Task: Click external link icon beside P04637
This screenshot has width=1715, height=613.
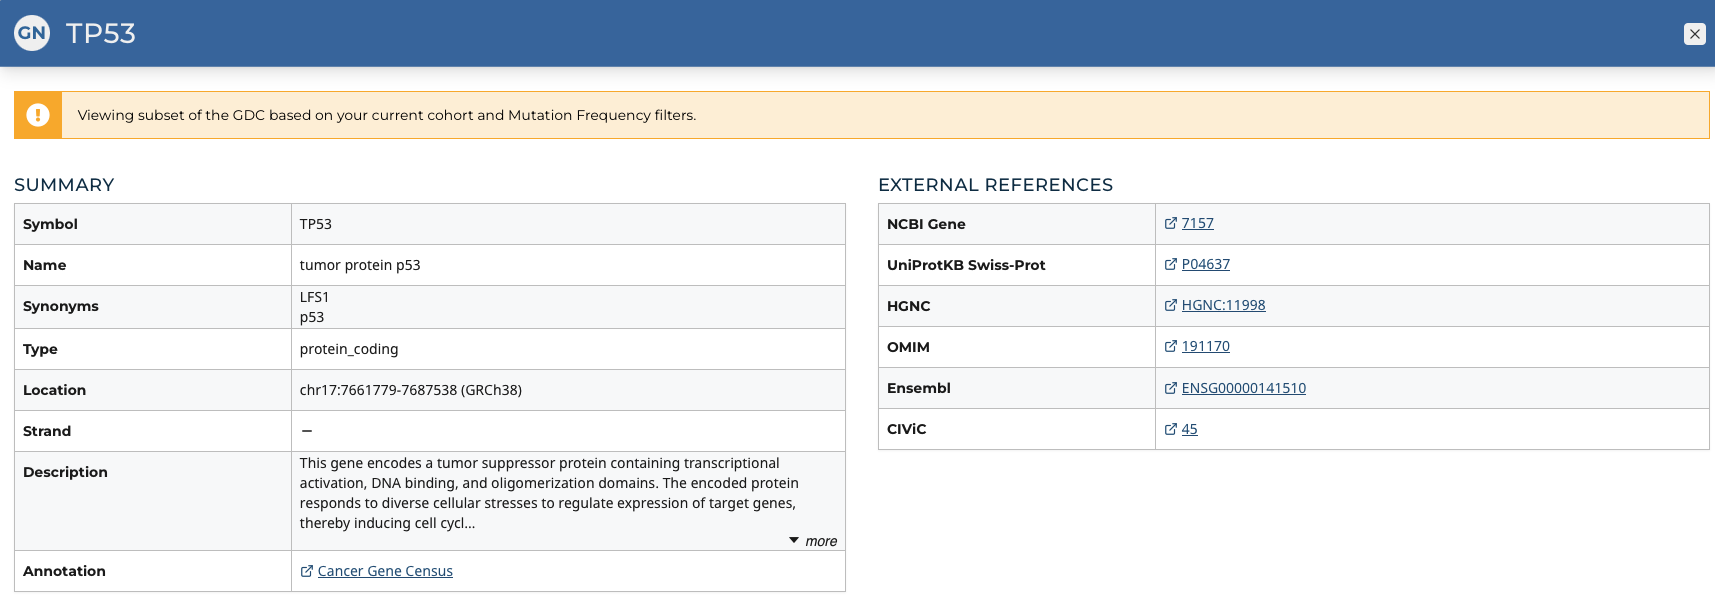Action: click(x=1171, y=264)
